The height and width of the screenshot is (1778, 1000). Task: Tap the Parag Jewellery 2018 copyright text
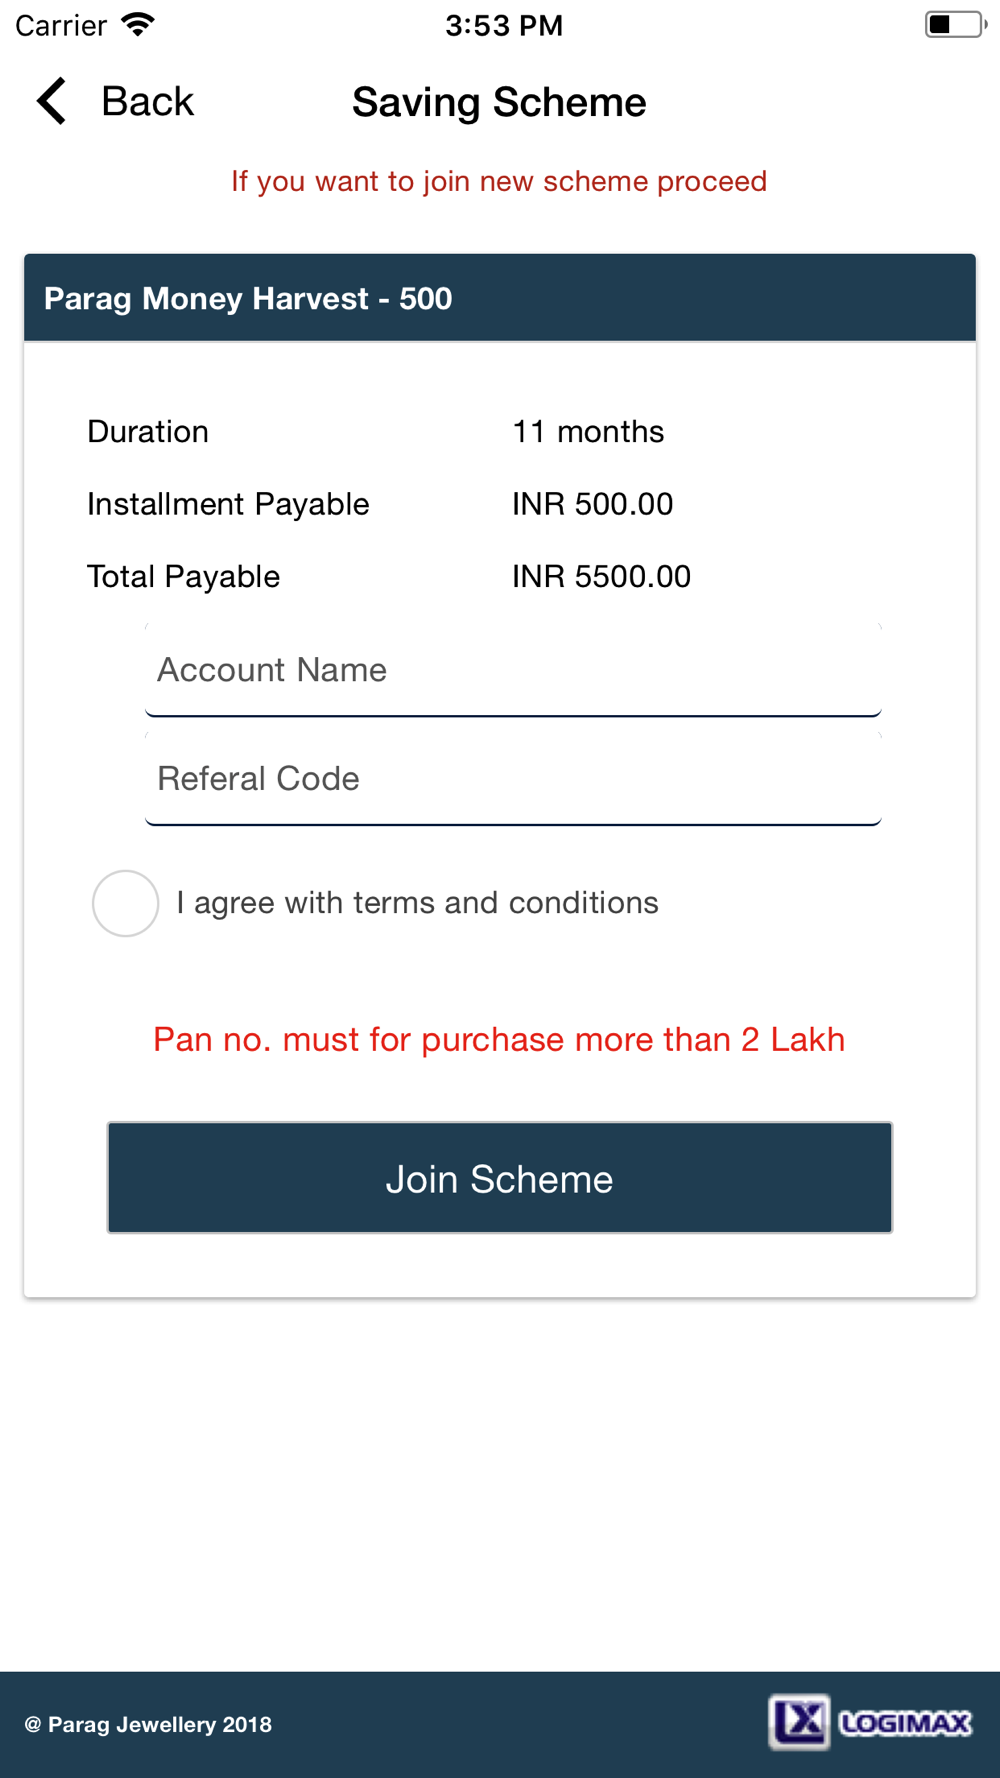coord(148,1724)
